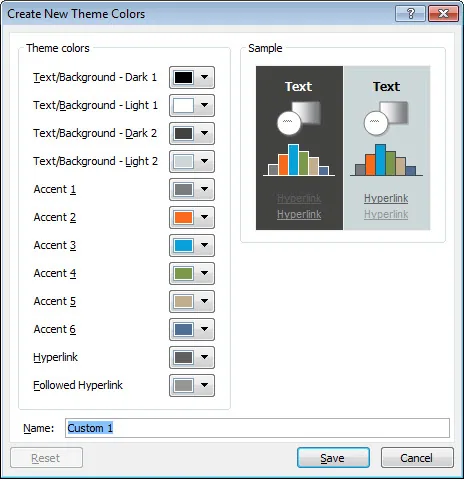This screenshot has width=464, height=485.
Task: Click the 'Text/Background - Light 1' label
Action: click(95, 105)
